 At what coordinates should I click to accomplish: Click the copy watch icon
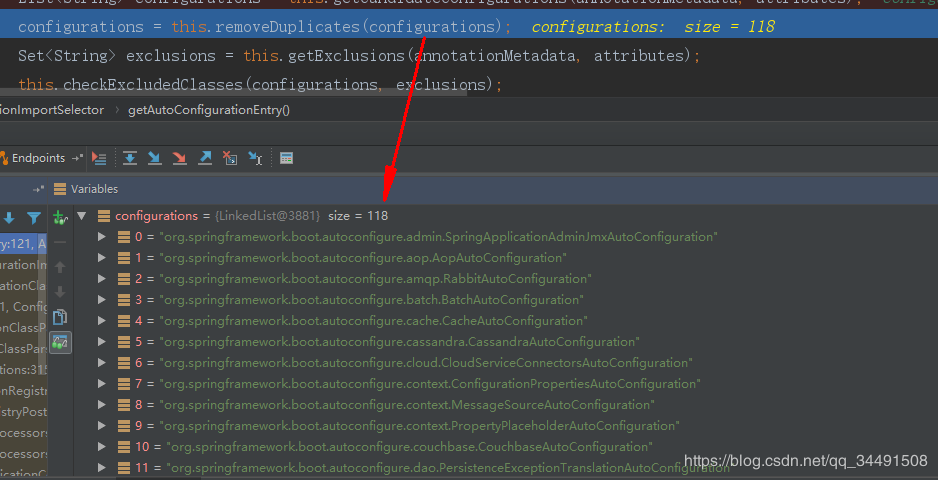(60, 317)
